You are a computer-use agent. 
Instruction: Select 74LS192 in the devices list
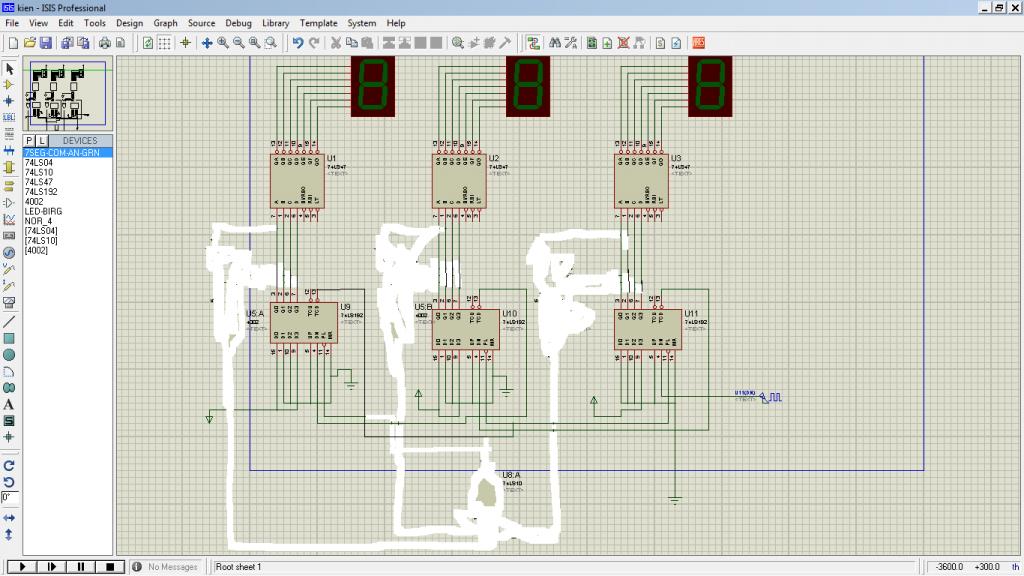(x=41, y=191)
